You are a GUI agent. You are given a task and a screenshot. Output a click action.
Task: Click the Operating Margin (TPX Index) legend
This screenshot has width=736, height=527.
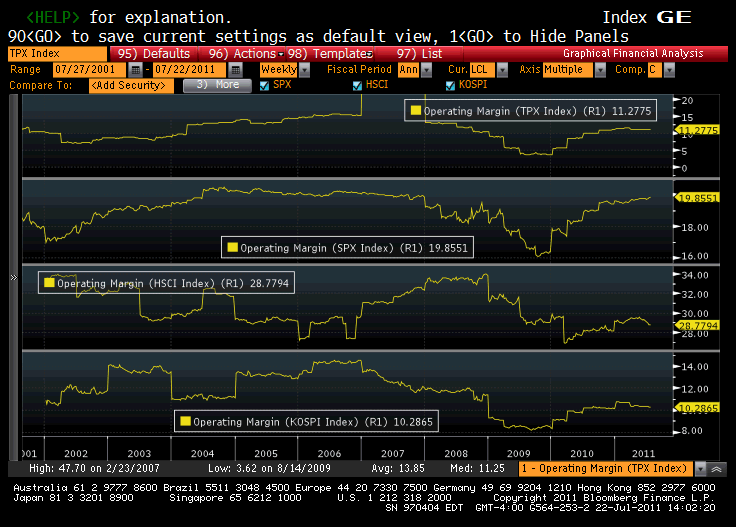(x=530, y=111)
